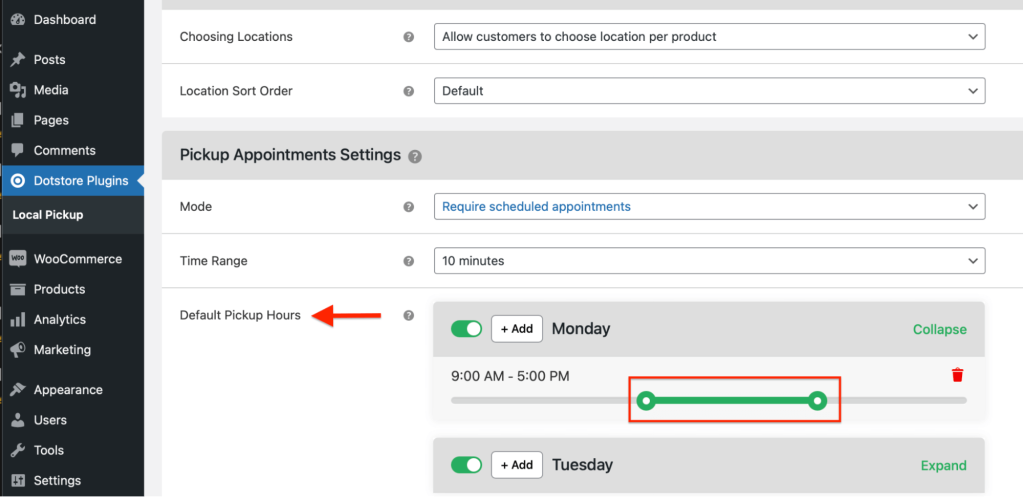Expand the Tuesday hours section
Screen dimensions: 1023x497
pyautogui.click(x=943, y=465)
